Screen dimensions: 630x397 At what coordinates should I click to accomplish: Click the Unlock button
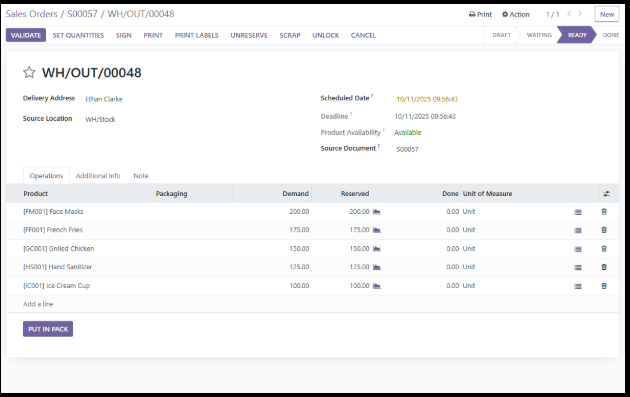click(326, 35)
